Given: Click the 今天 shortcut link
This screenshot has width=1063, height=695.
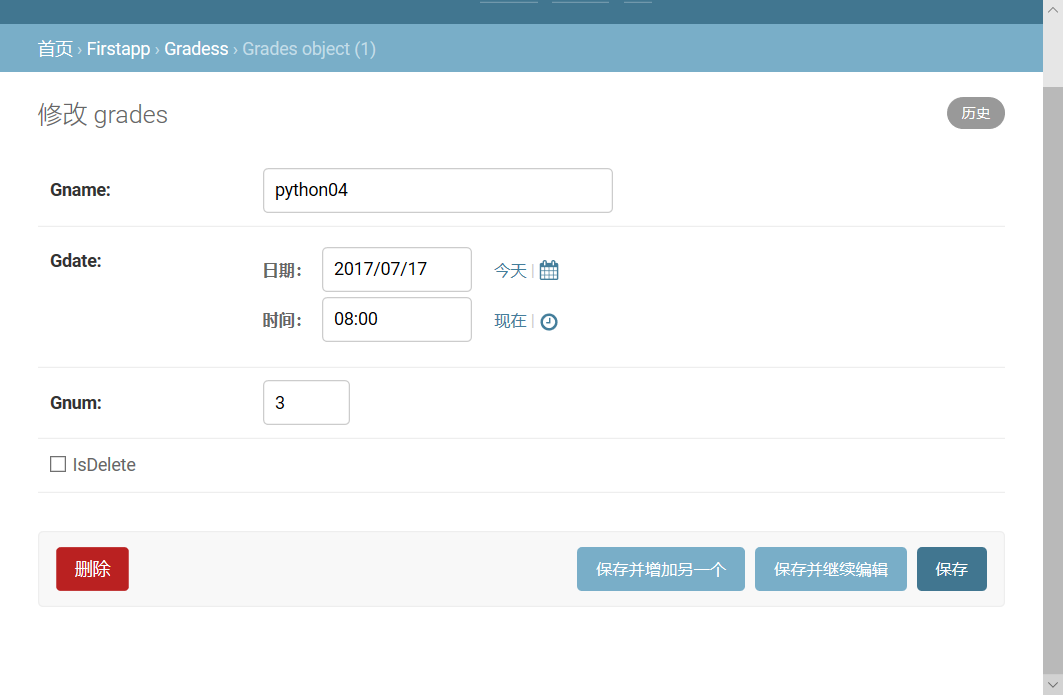Looking at the screenshot, I should click(x=510, y=271).
